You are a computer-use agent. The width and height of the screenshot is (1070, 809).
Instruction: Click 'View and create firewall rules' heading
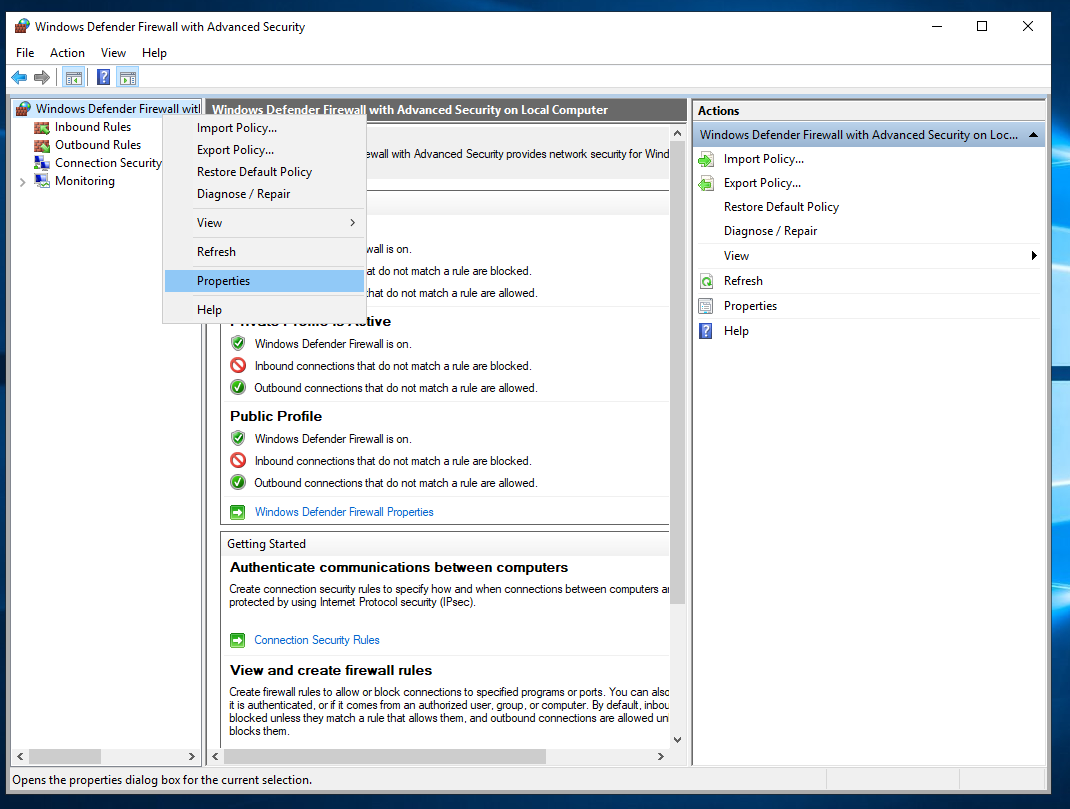[331, 671]
